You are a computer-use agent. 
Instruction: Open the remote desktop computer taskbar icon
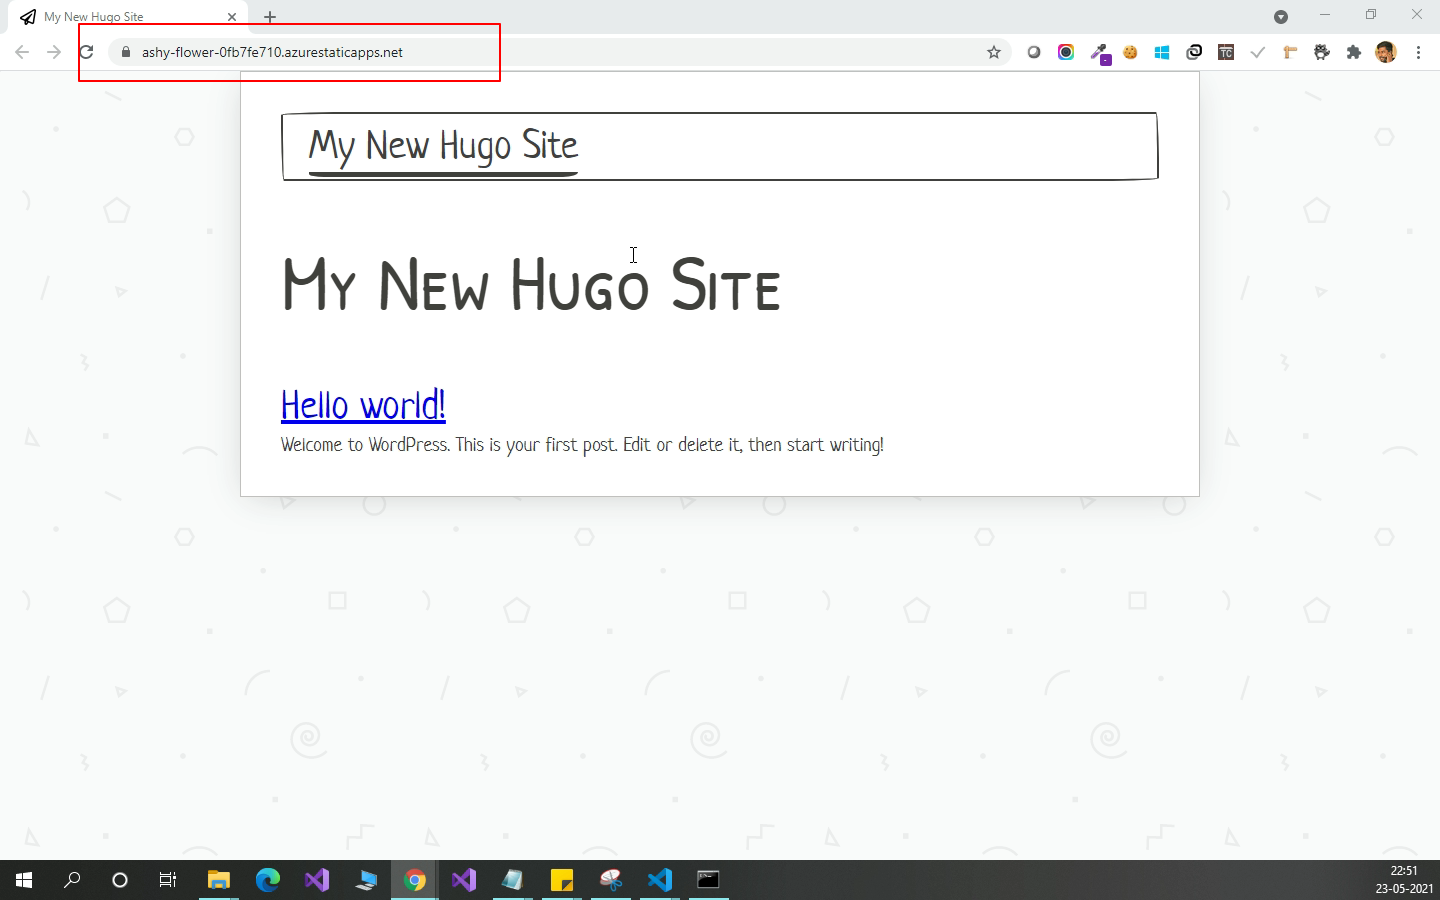tap(365, 880)
